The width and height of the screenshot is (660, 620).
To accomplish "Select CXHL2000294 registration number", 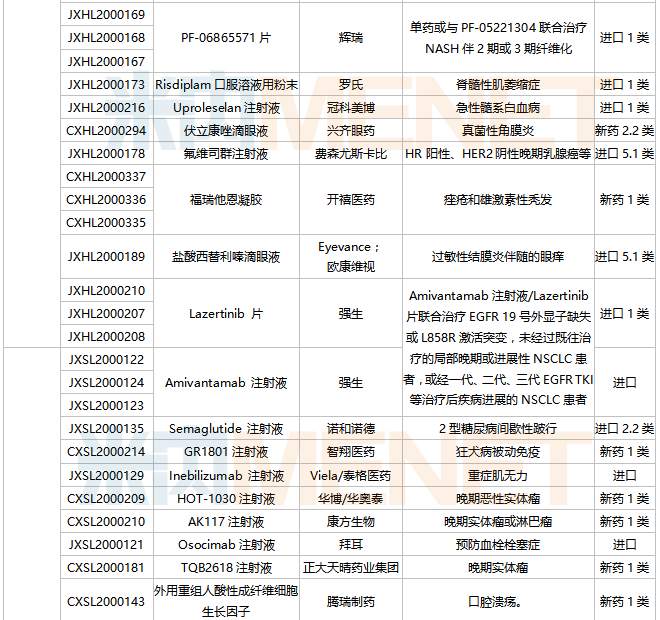I will click(x=106, y=131).
